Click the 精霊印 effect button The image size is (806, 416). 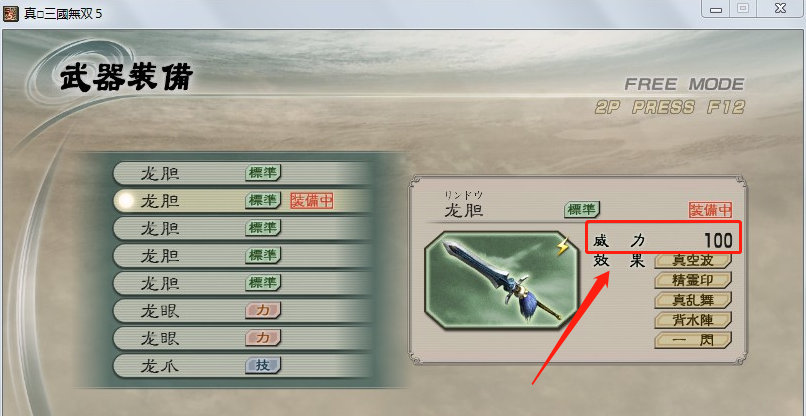point(693,280)
